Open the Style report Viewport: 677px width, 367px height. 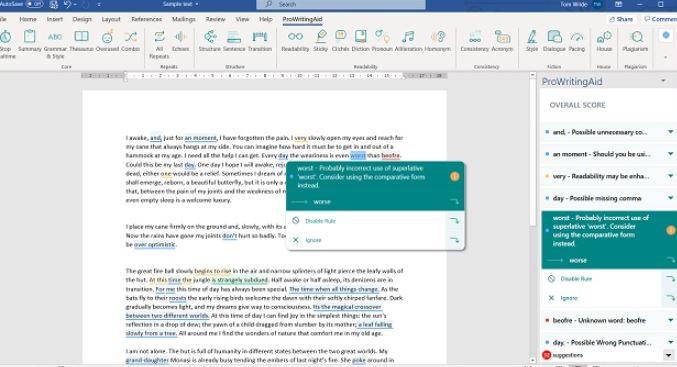(532, 41)
